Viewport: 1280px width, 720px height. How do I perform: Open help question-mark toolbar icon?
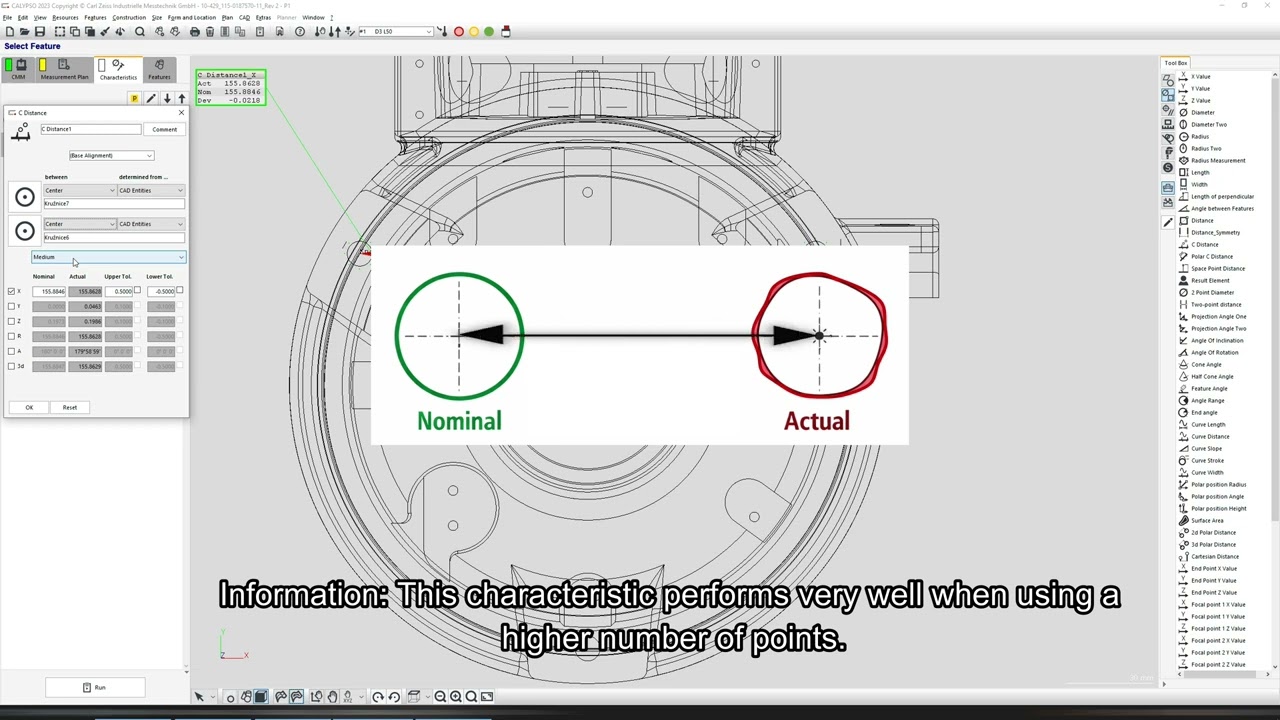point(300,32)
